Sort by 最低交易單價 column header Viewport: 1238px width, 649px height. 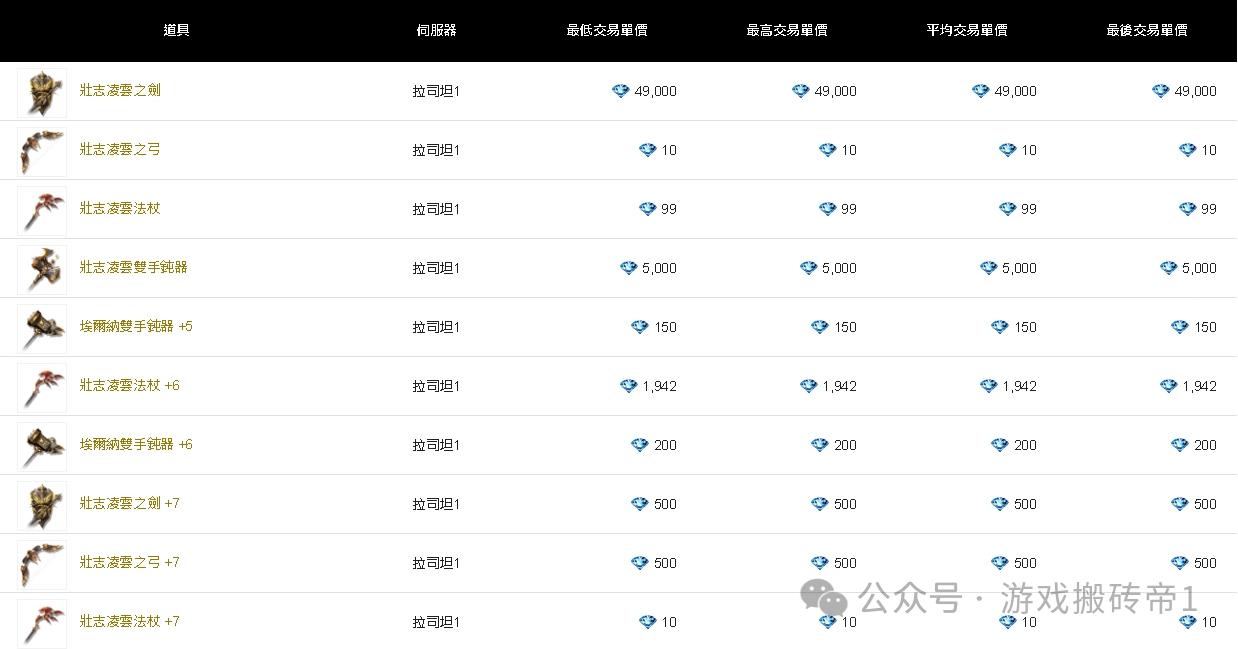(x=607, y=30)
